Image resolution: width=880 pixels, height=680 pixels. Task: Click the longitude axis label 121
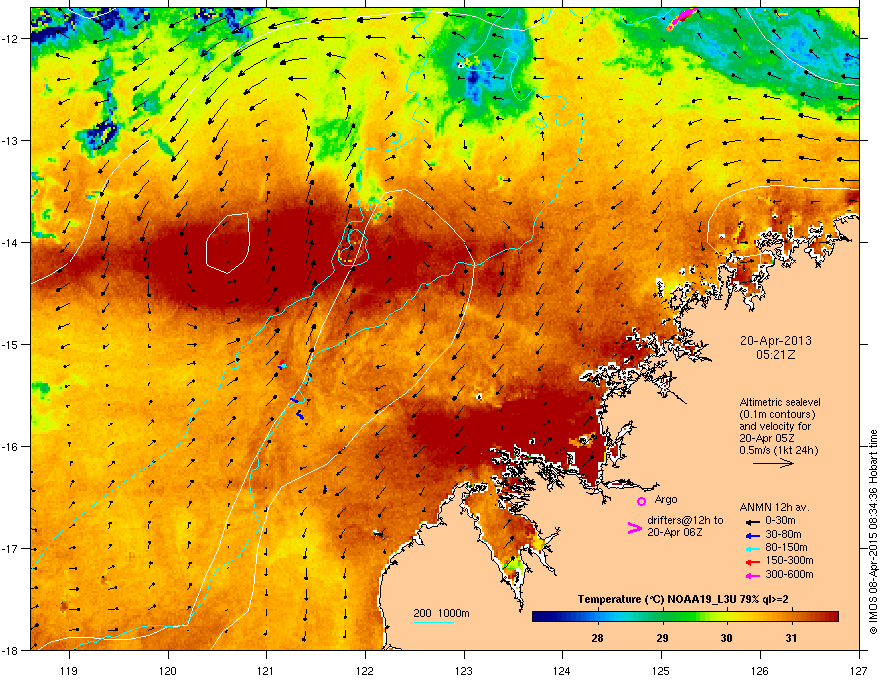(x=266, y=670)
